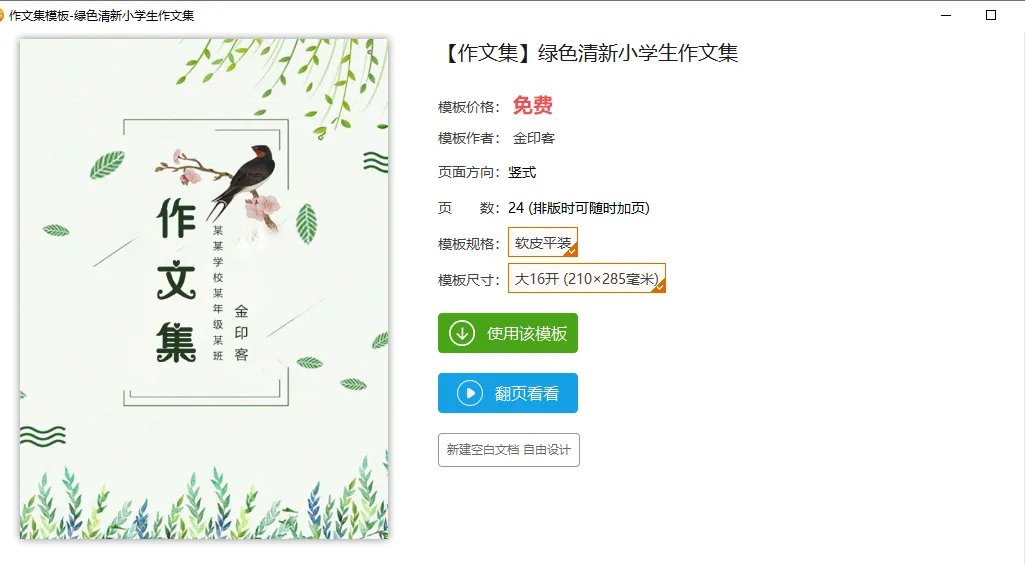Click the 作文集 vertical title on cover
Viewport: 1025px width, 565px height.
(x=176, y=280)
